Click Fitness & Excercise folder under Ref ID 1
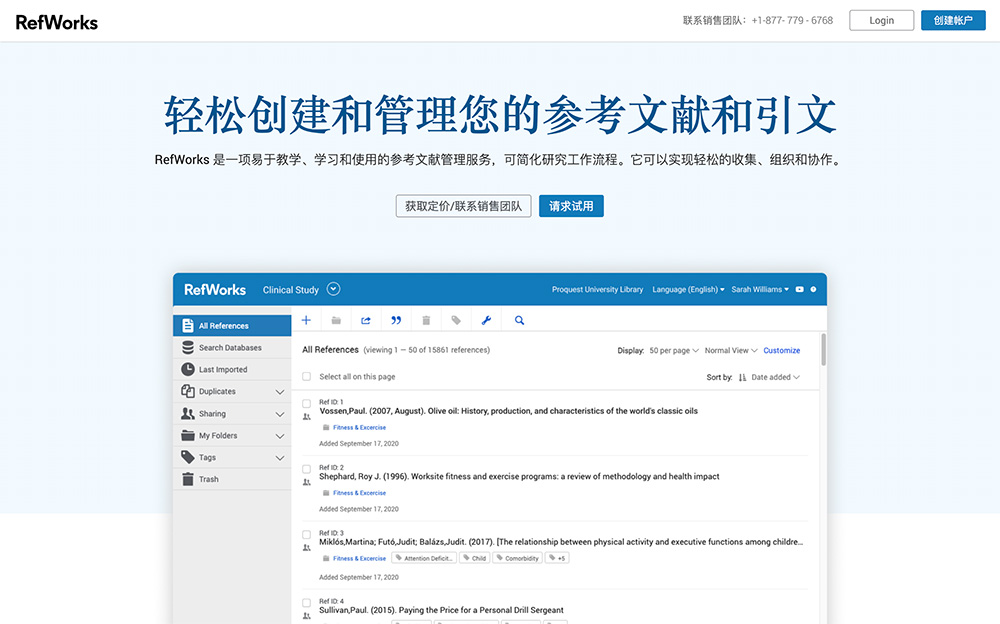The height and width of the screenshot is (624, 1000). point(359,427)
